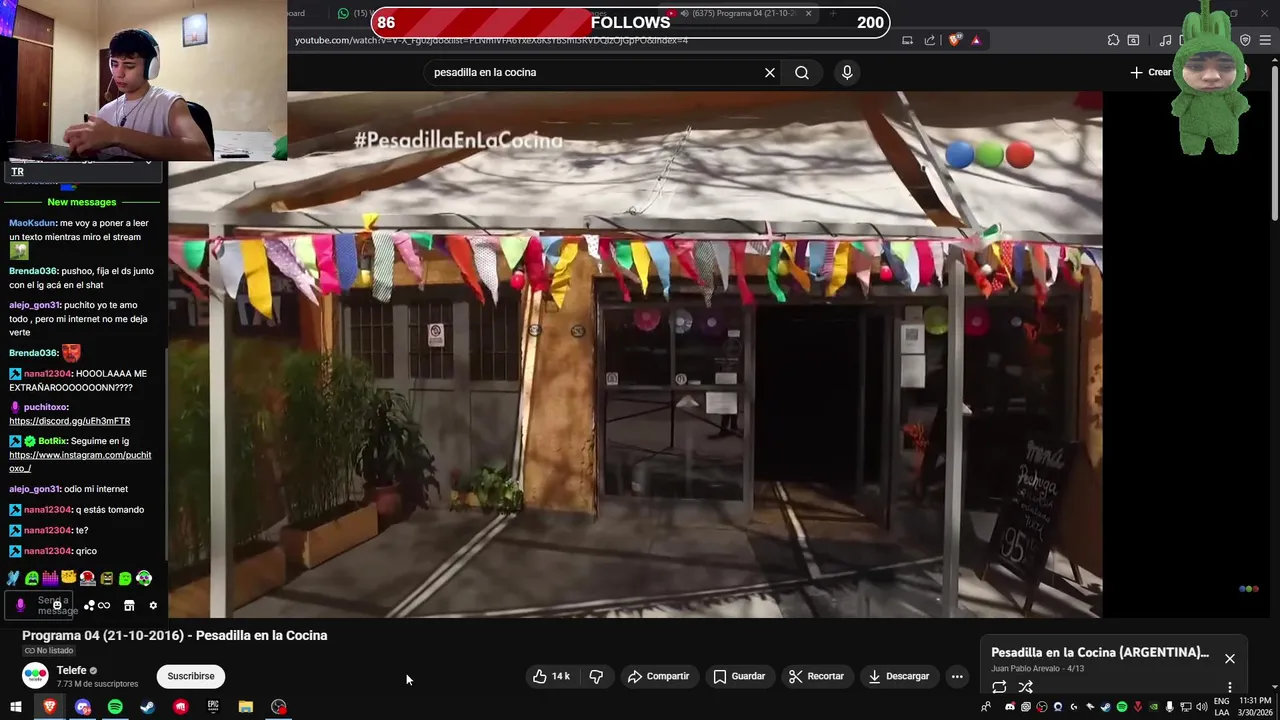Image resolution: width=1280 pixels, height=720 pixels.
Task: Click the Brave browser taskbar icon
Action: click(x=50, y=707)
